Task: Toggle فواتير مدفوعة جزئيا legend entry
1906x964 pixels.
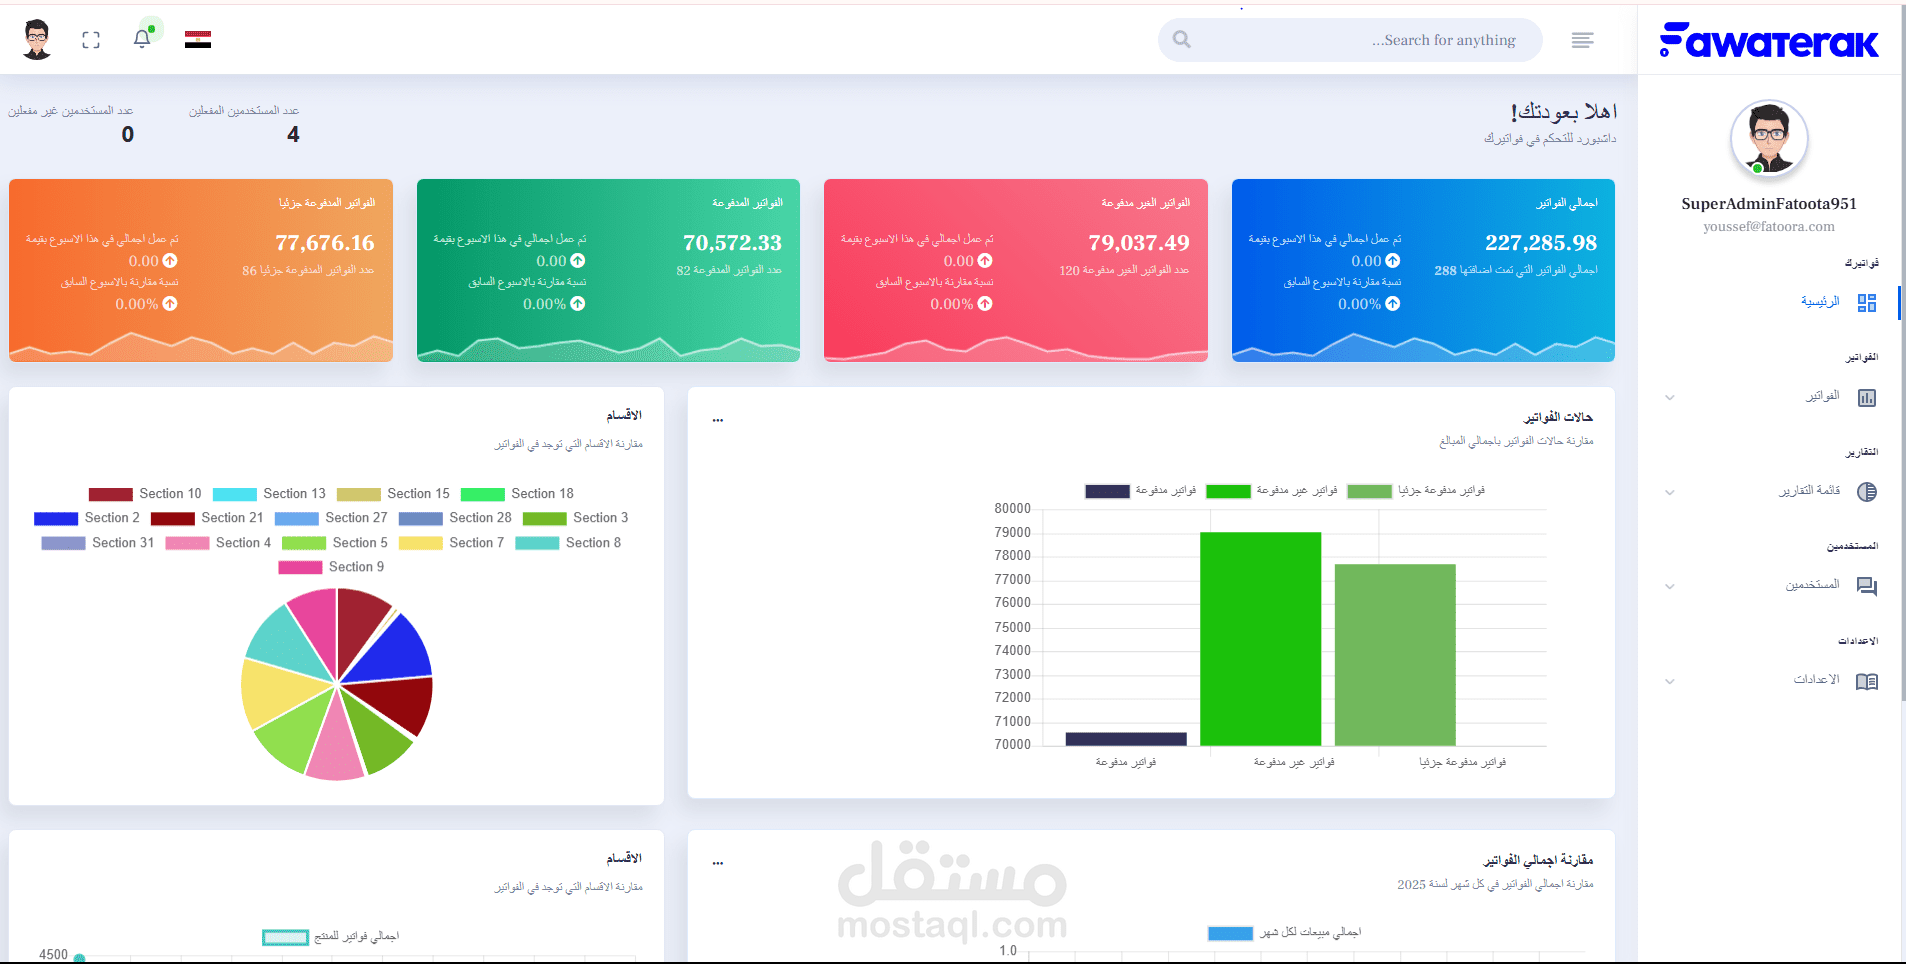Action: (1416, 491)
